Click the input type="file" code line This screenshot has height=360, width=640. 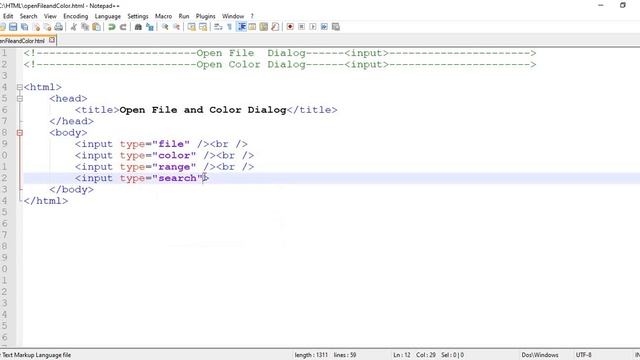[161, 144]
